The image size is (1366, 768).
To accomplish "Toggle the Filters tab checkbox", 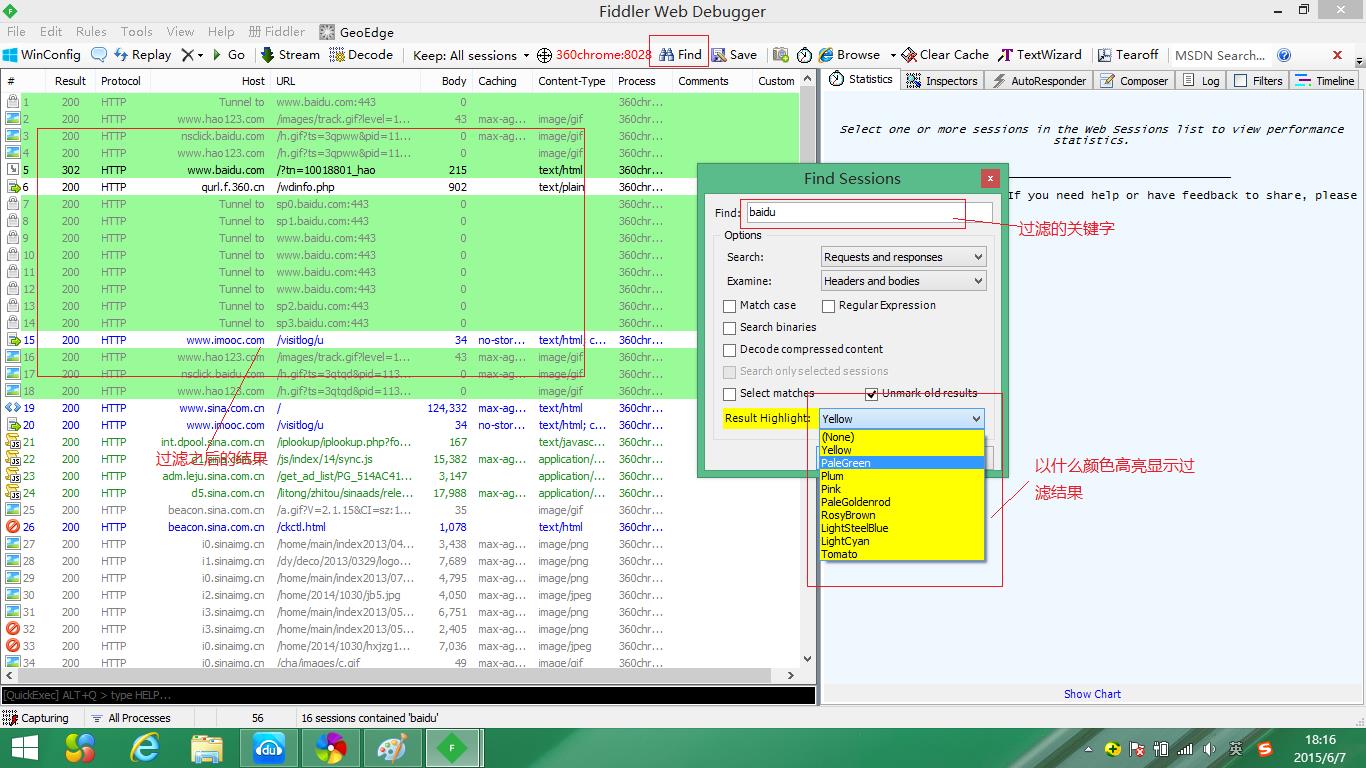I will click(1240, 81).
